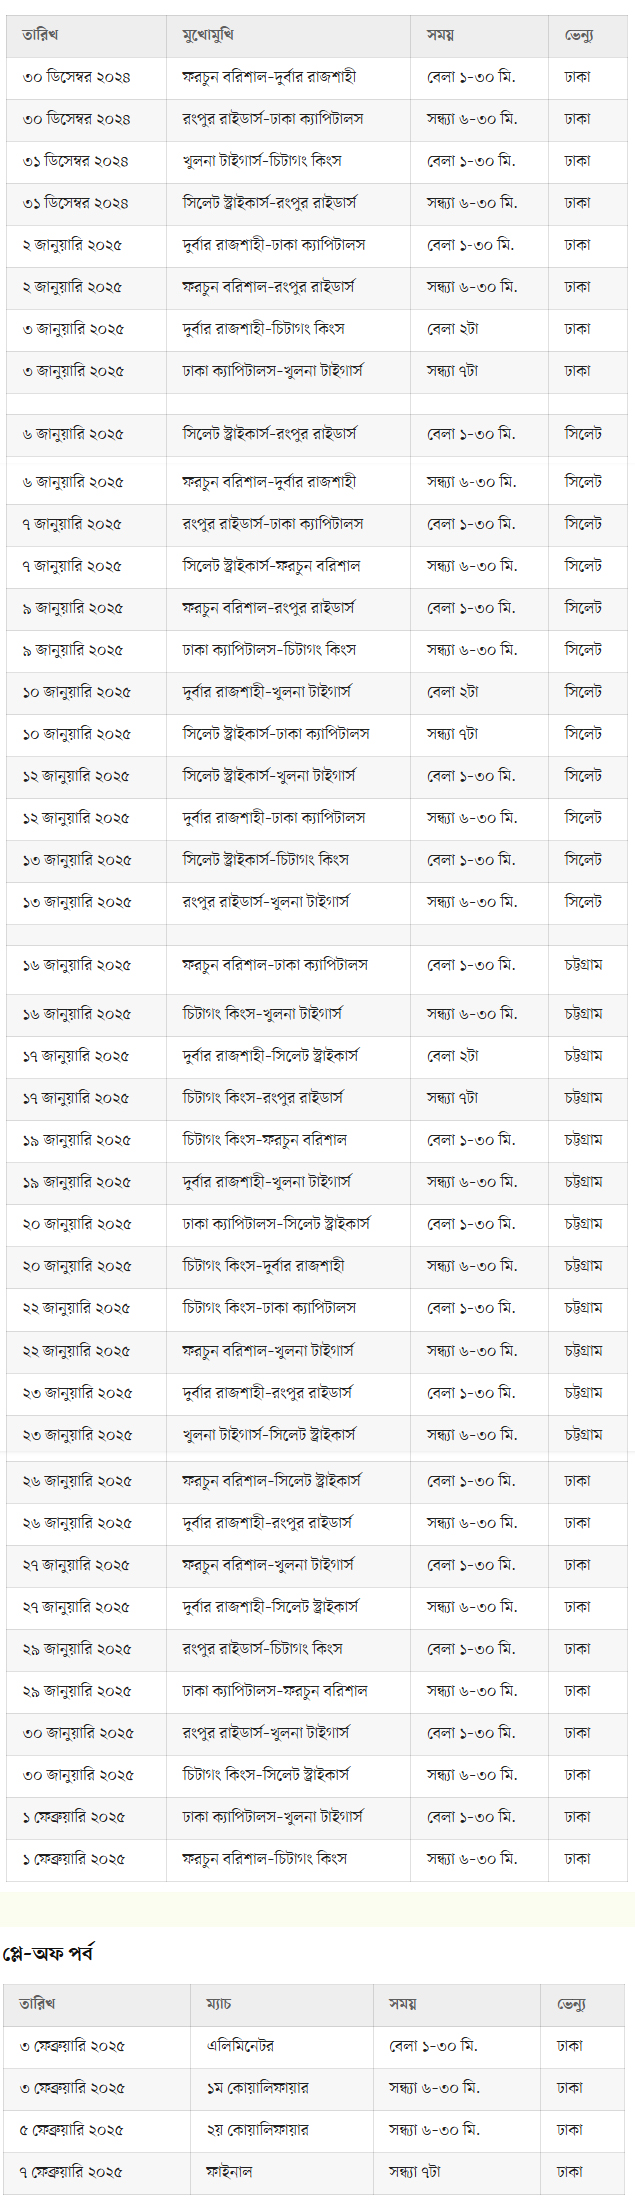Click the ঢাকা ক্যাপিটালস-চিটাগং কিংস fixture
Viewport: 635px width, 2200px height.
[x=269, y=650]
